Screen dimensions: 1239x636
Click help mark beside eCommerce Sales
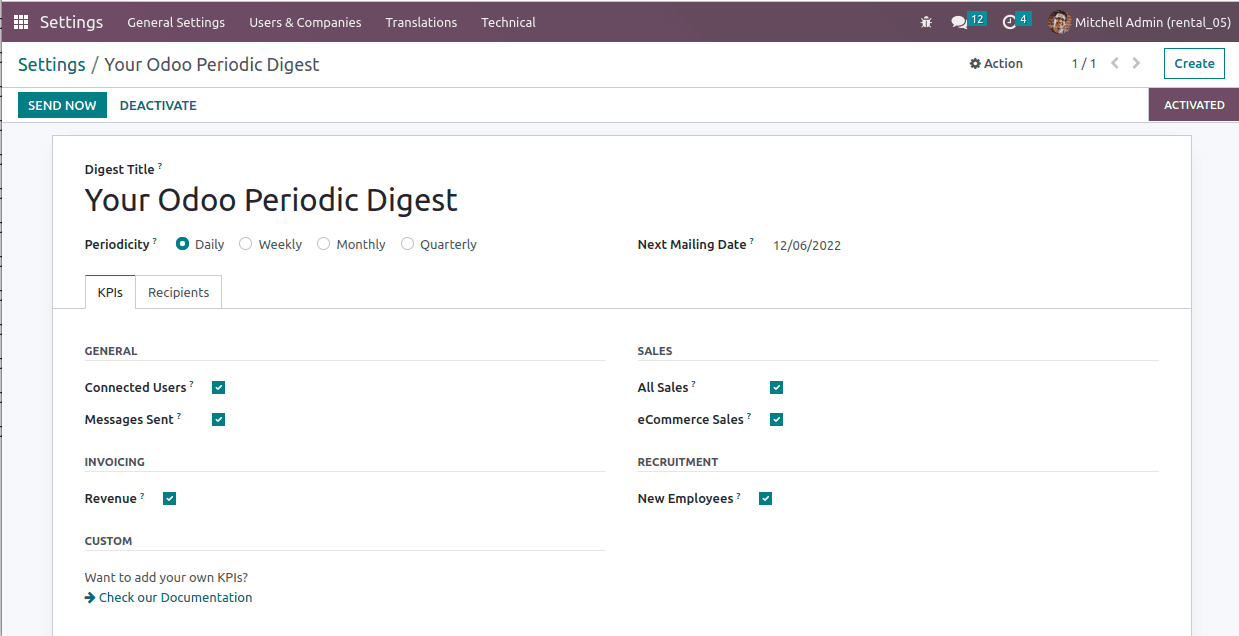click(749, 416)
